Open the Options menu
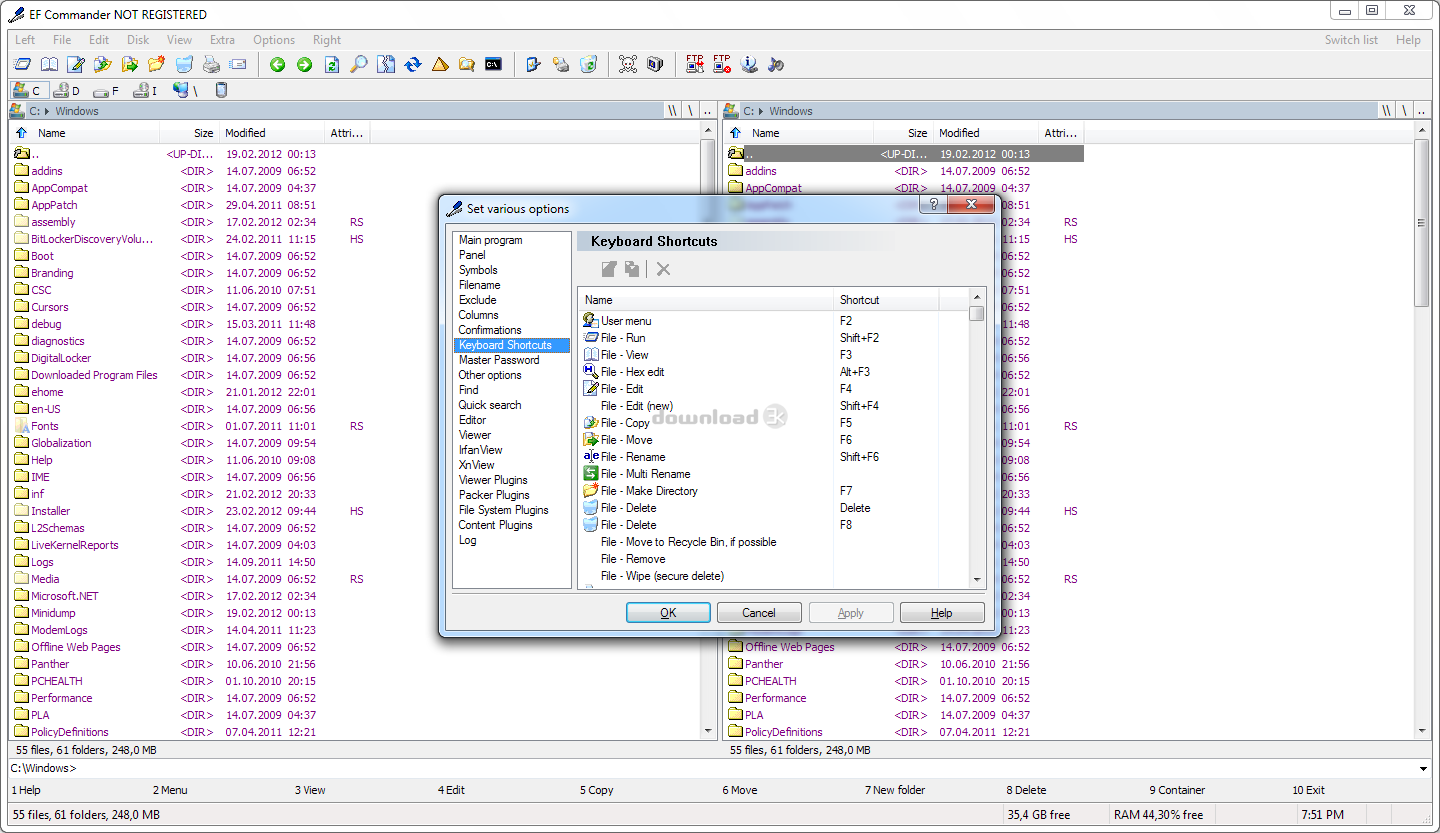Viewport: 1440px width, 833px height. (x=274, y=40)
